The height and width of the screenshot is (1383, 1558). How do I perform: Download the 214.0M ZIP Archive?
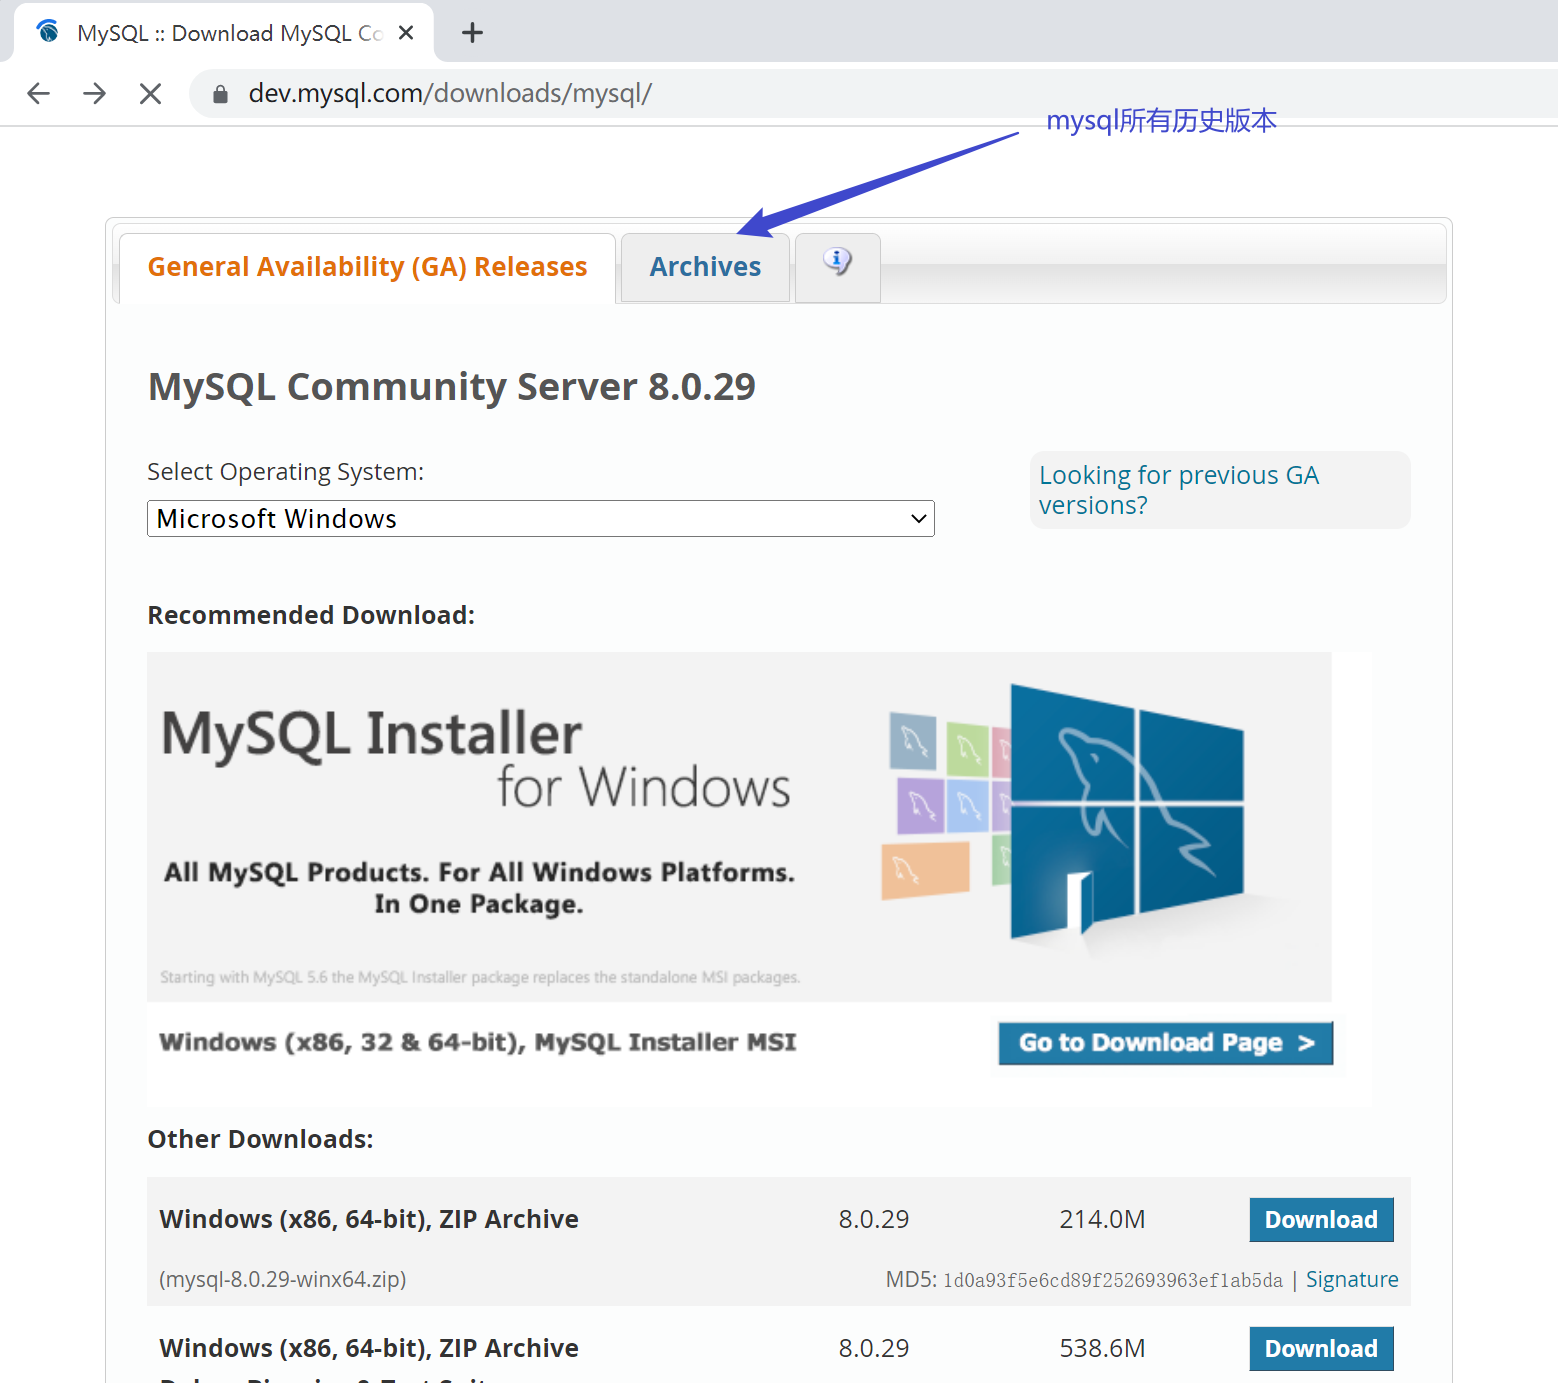(x=1321, y=1220)
